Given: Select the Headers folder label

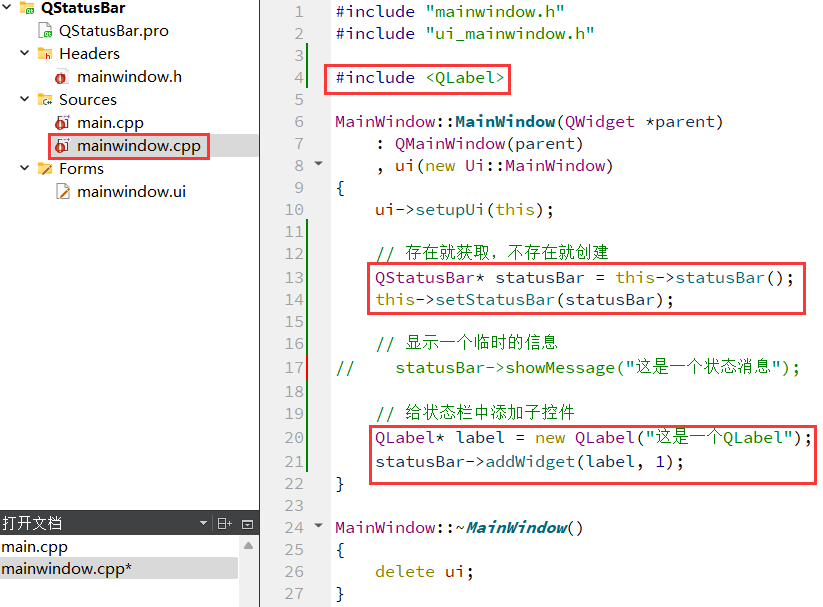Looking at the screenshot, I should 89,54.
